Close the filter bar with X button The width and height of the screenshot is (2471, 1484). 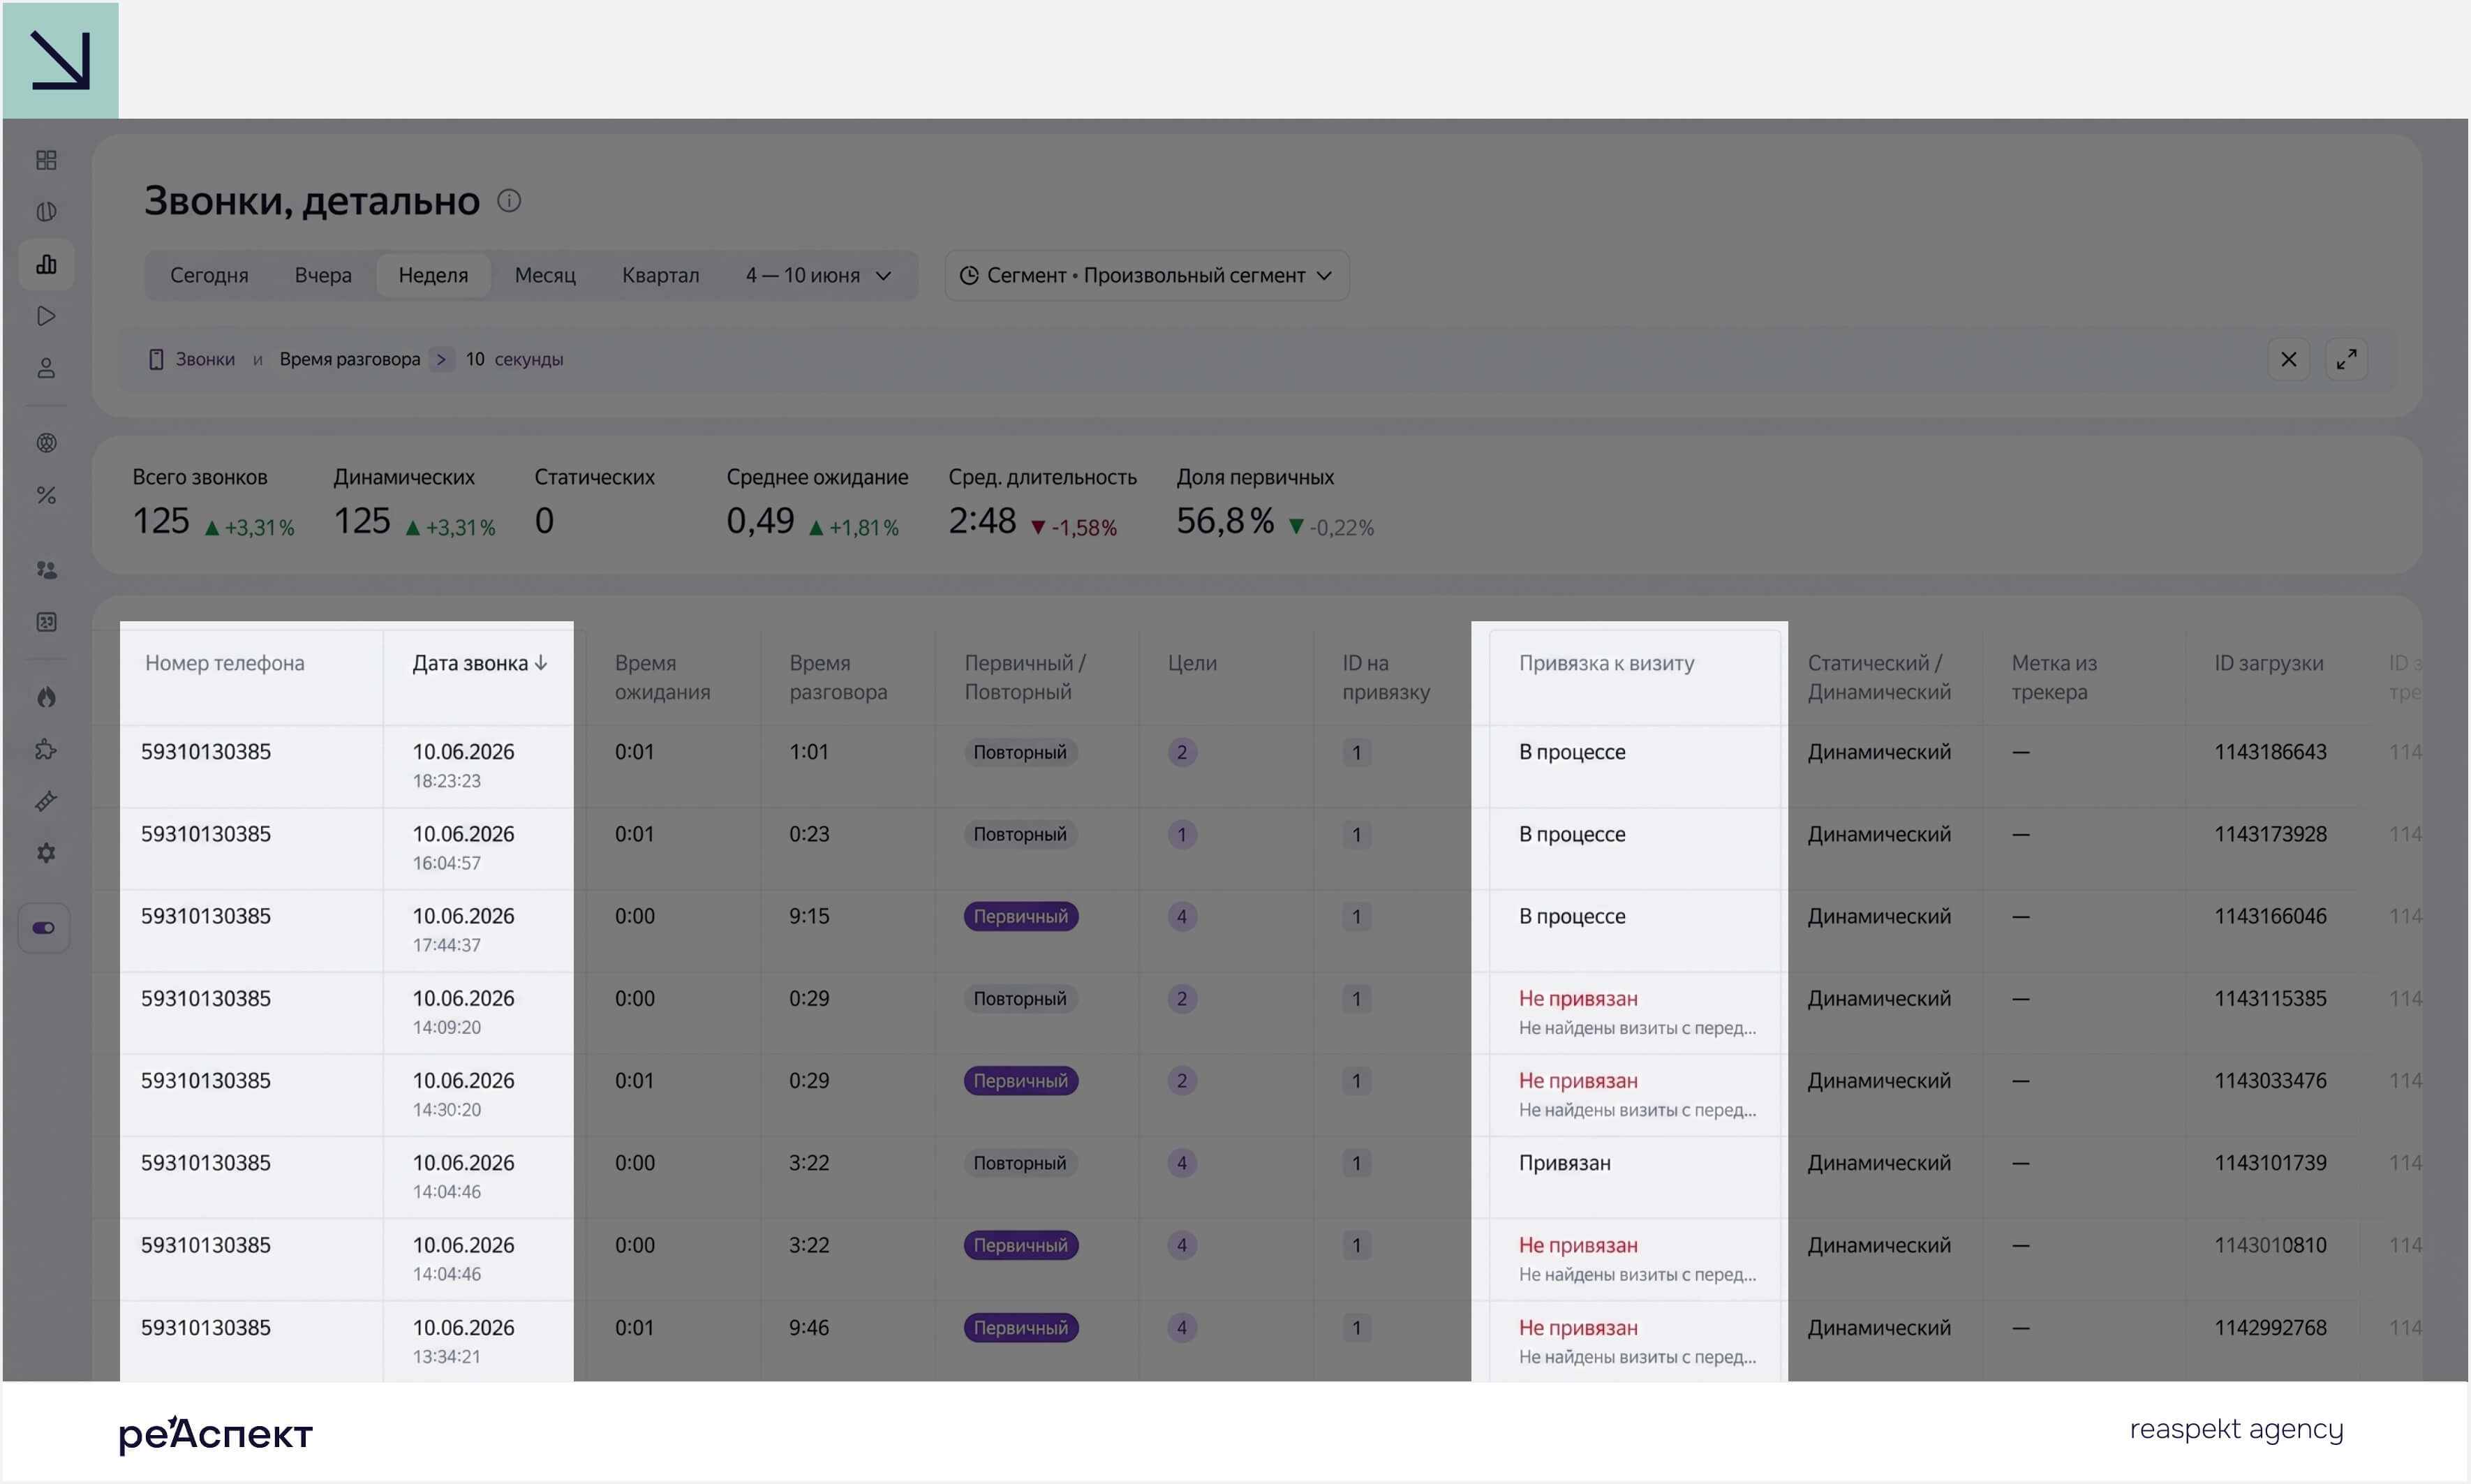(2288, 359)
